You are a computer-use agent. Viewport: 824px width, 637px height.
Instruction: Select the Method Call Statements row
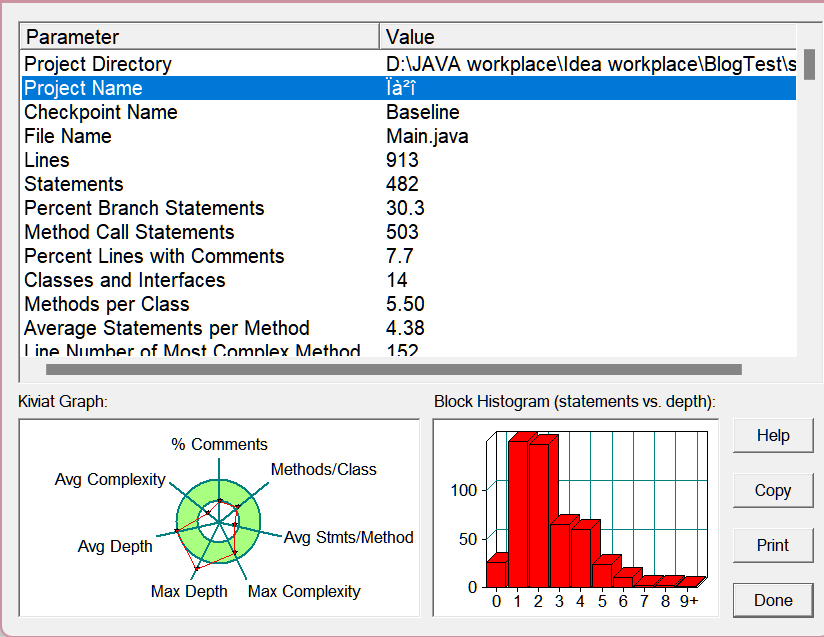click(409, 232)
